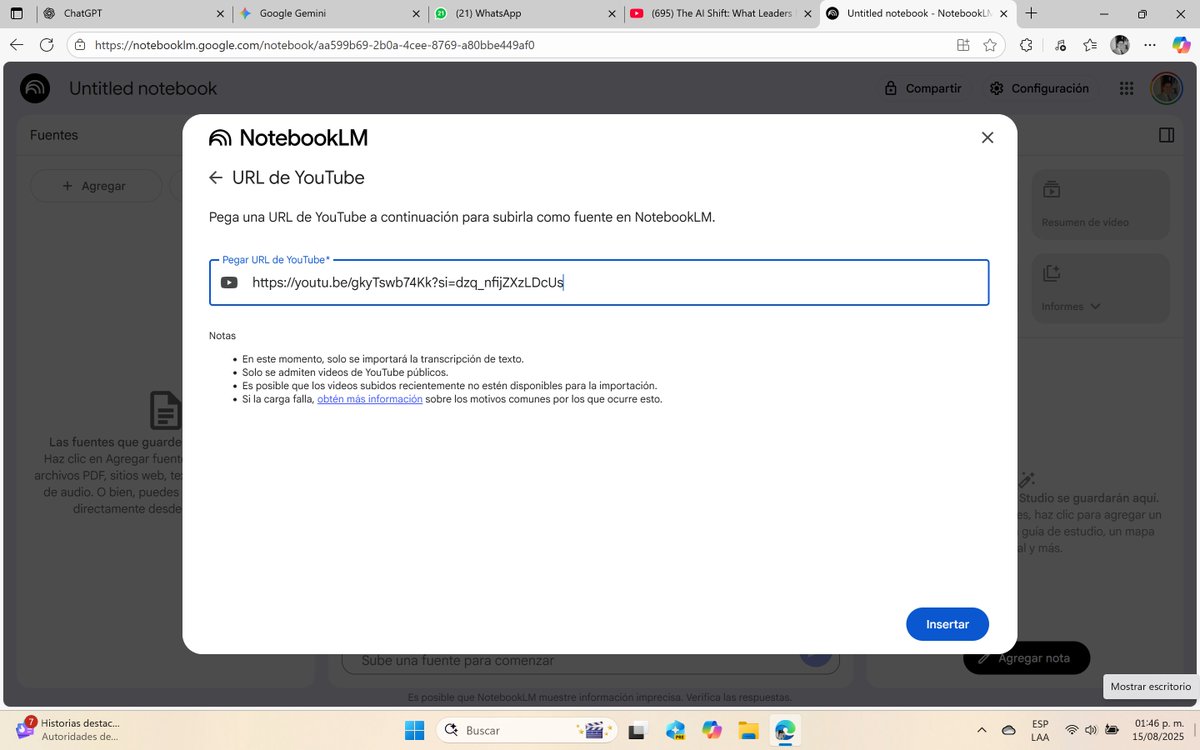Click the Pegar URL de YouTube input field
Viewport: 1200px width, 750px height.
(x=599, y=283)
